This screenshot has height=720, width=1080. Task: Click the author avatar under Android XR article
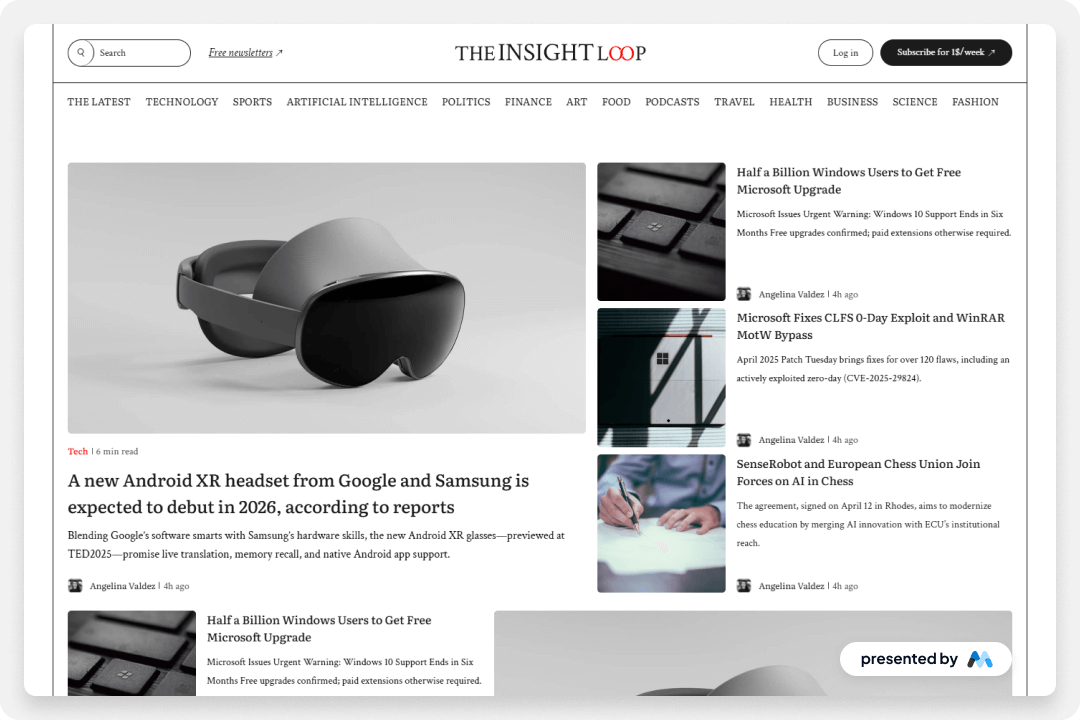(75, 586)
